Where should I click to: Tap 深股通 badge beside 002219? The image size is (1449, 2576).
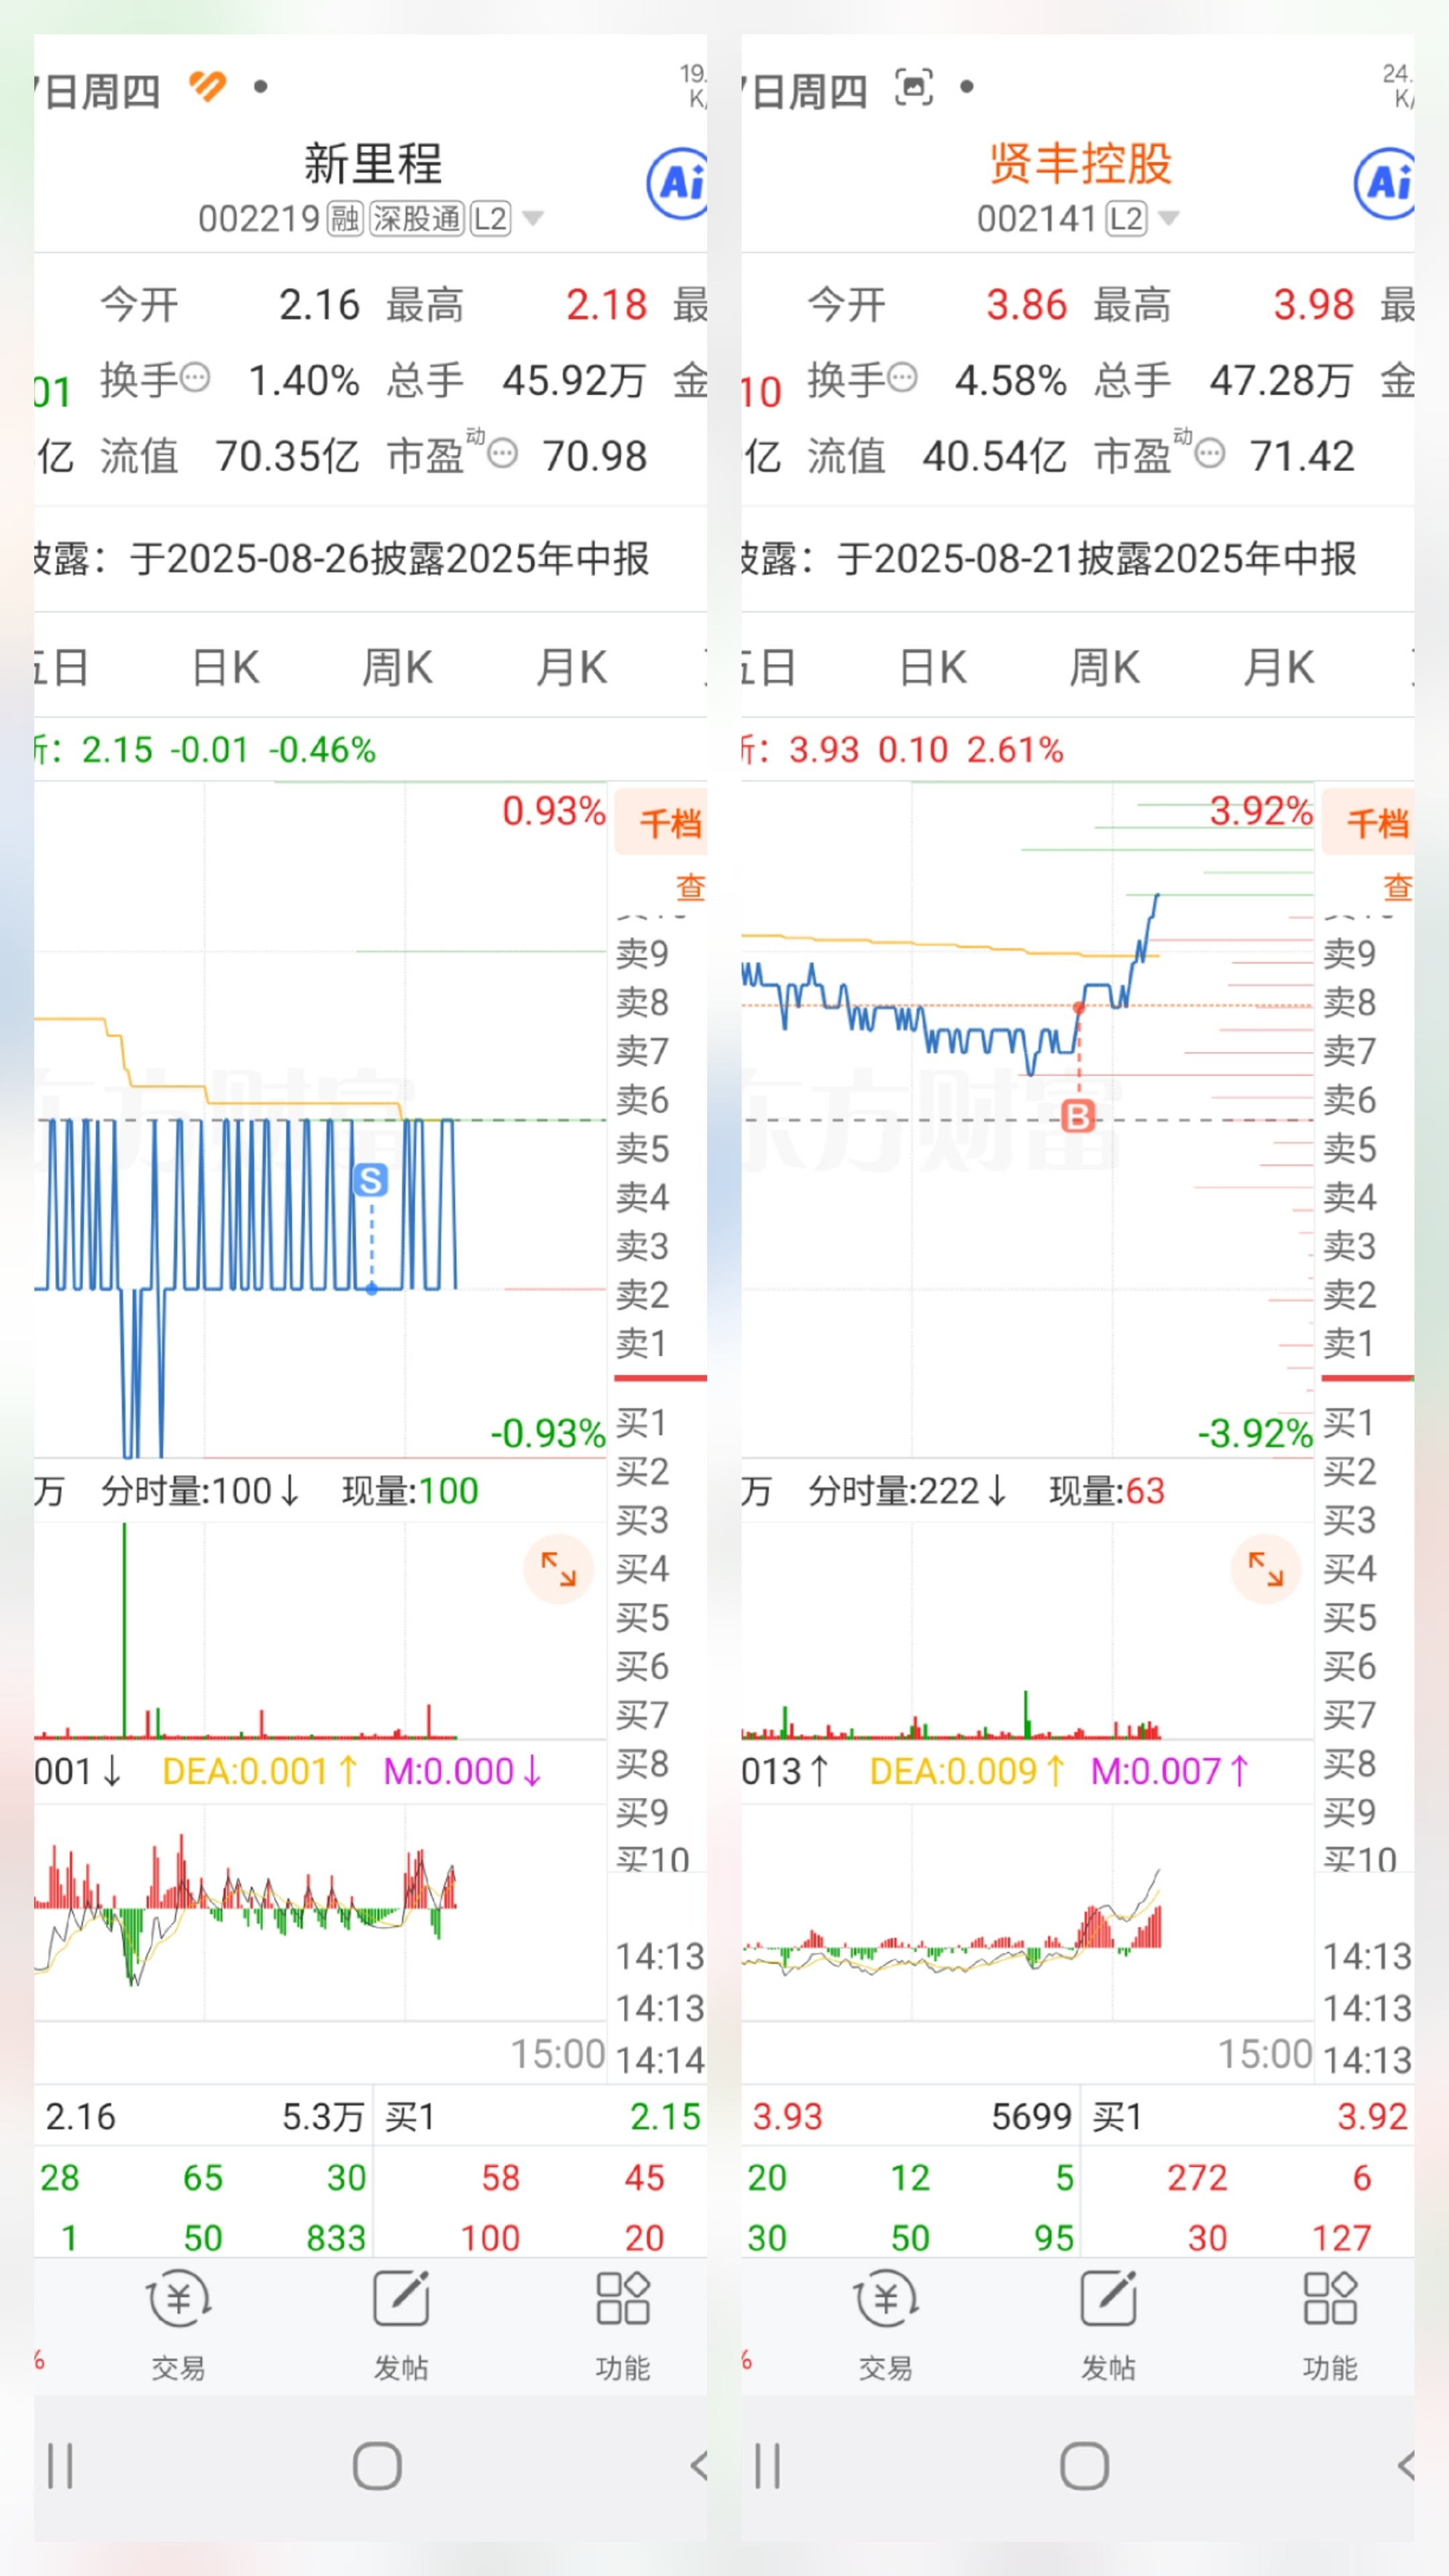tap(416, 218)
